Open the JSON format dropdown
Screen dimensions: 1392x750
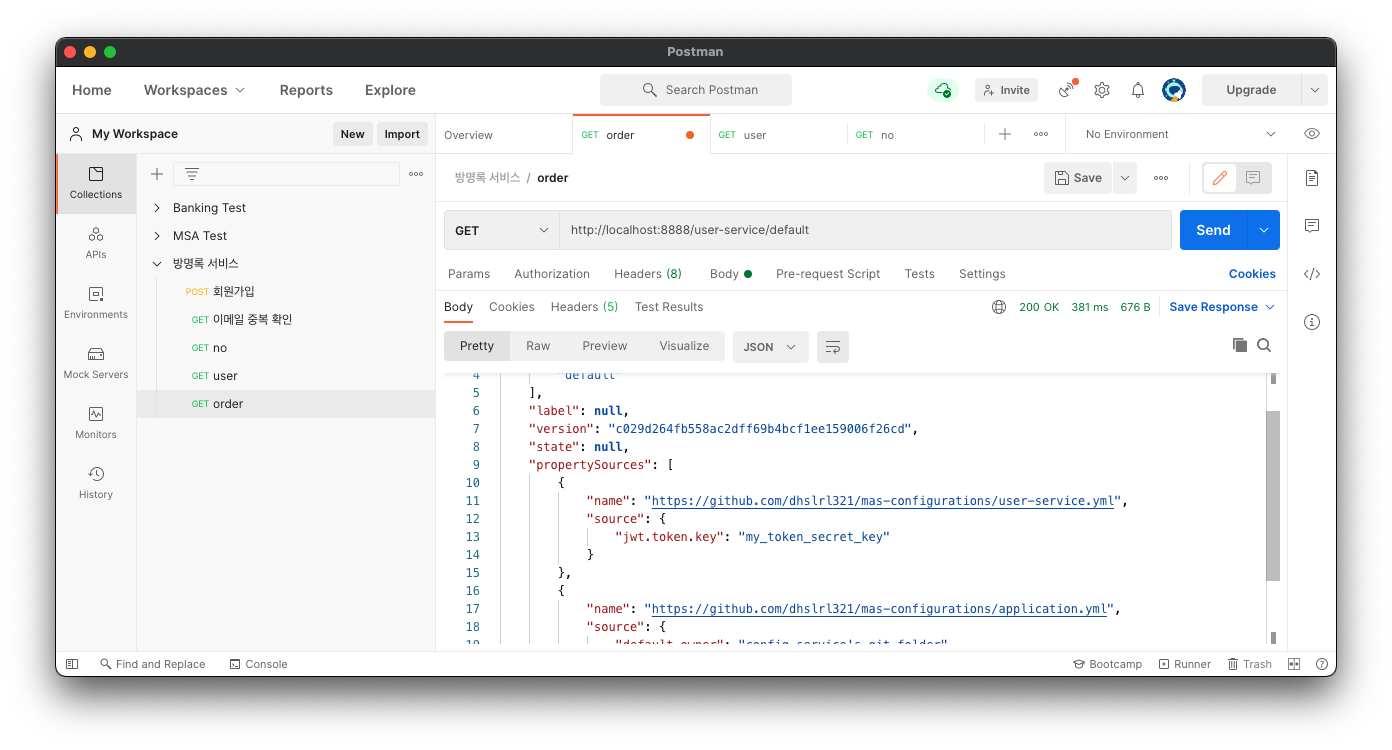click(x=770, y=347)
